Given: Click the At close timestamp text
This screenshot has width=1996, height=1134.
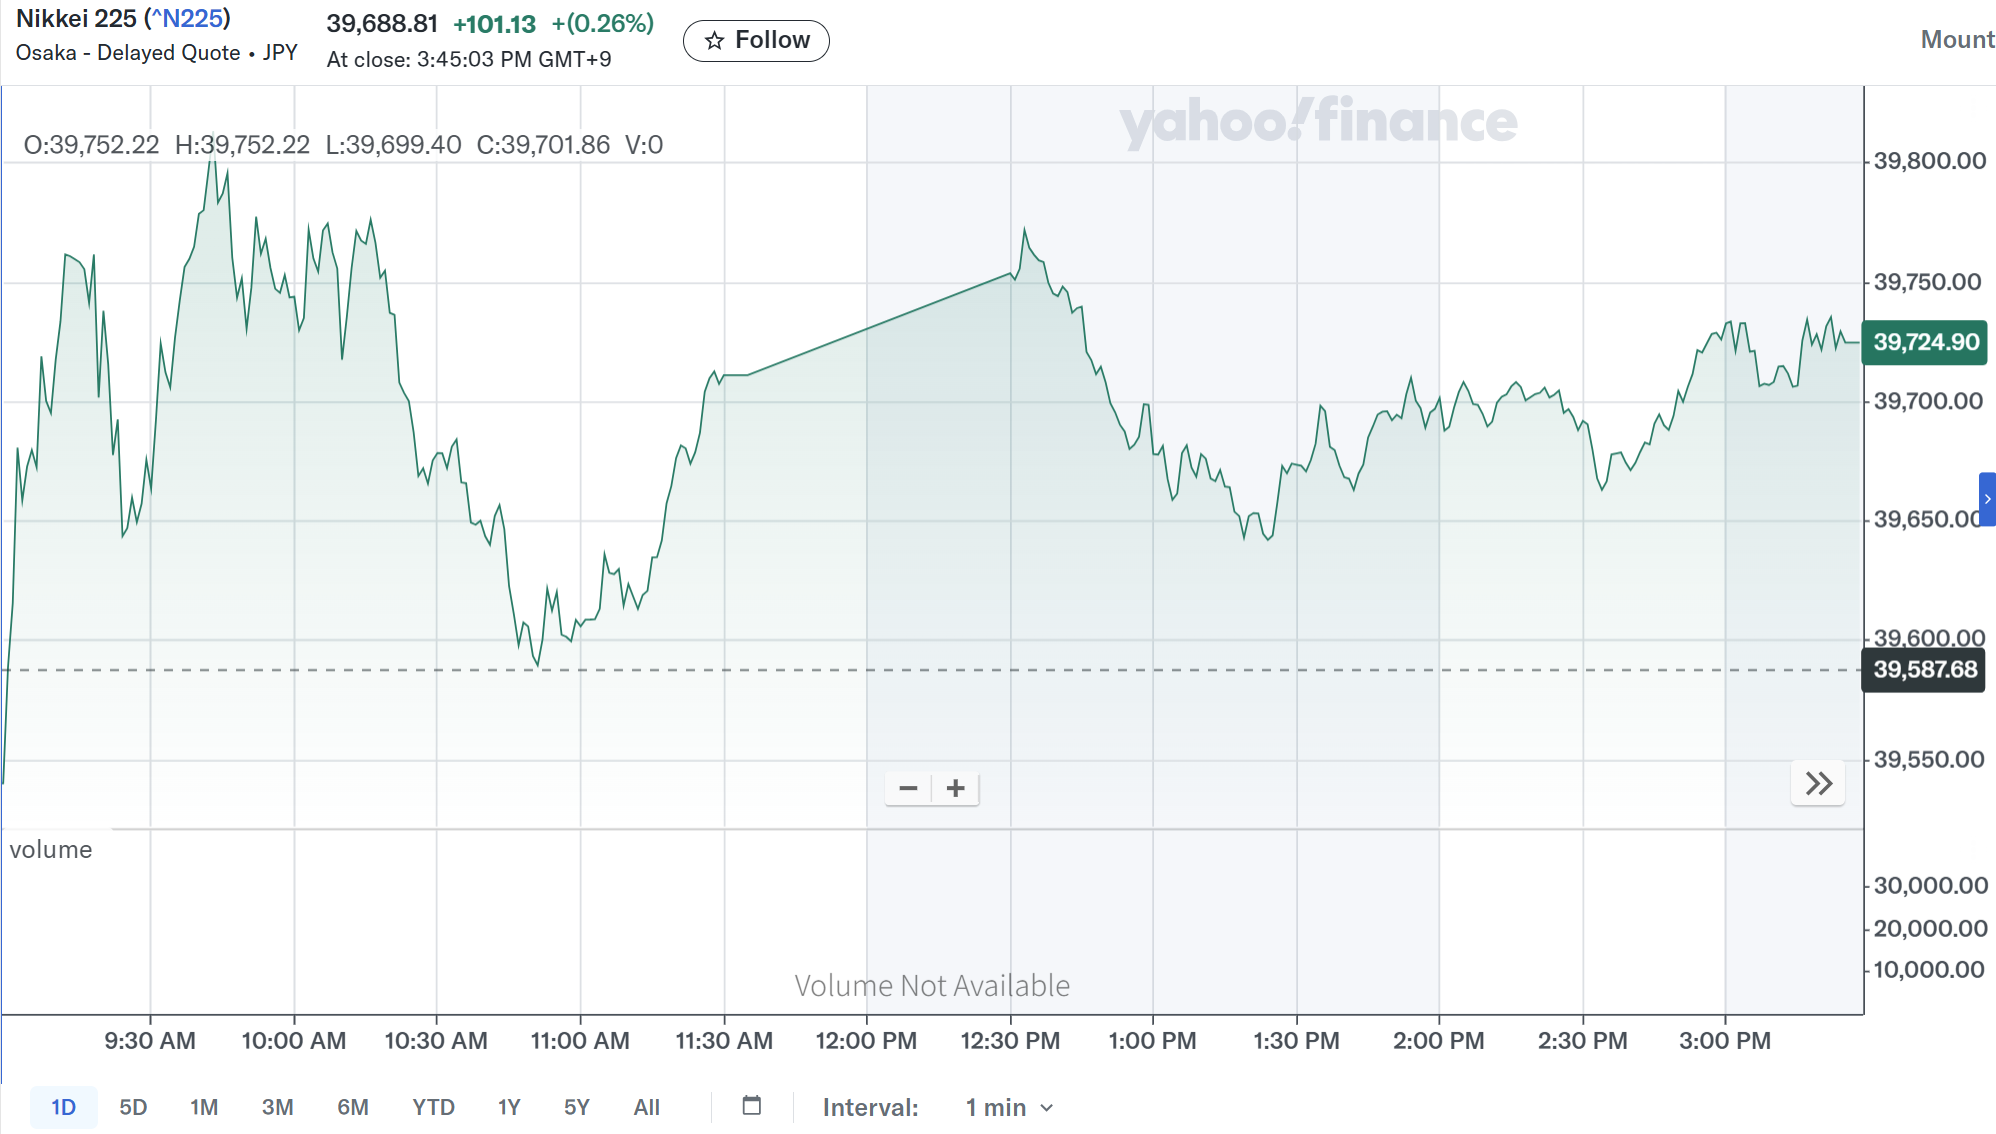Looking at the screenshot, I should coord(469,59).
